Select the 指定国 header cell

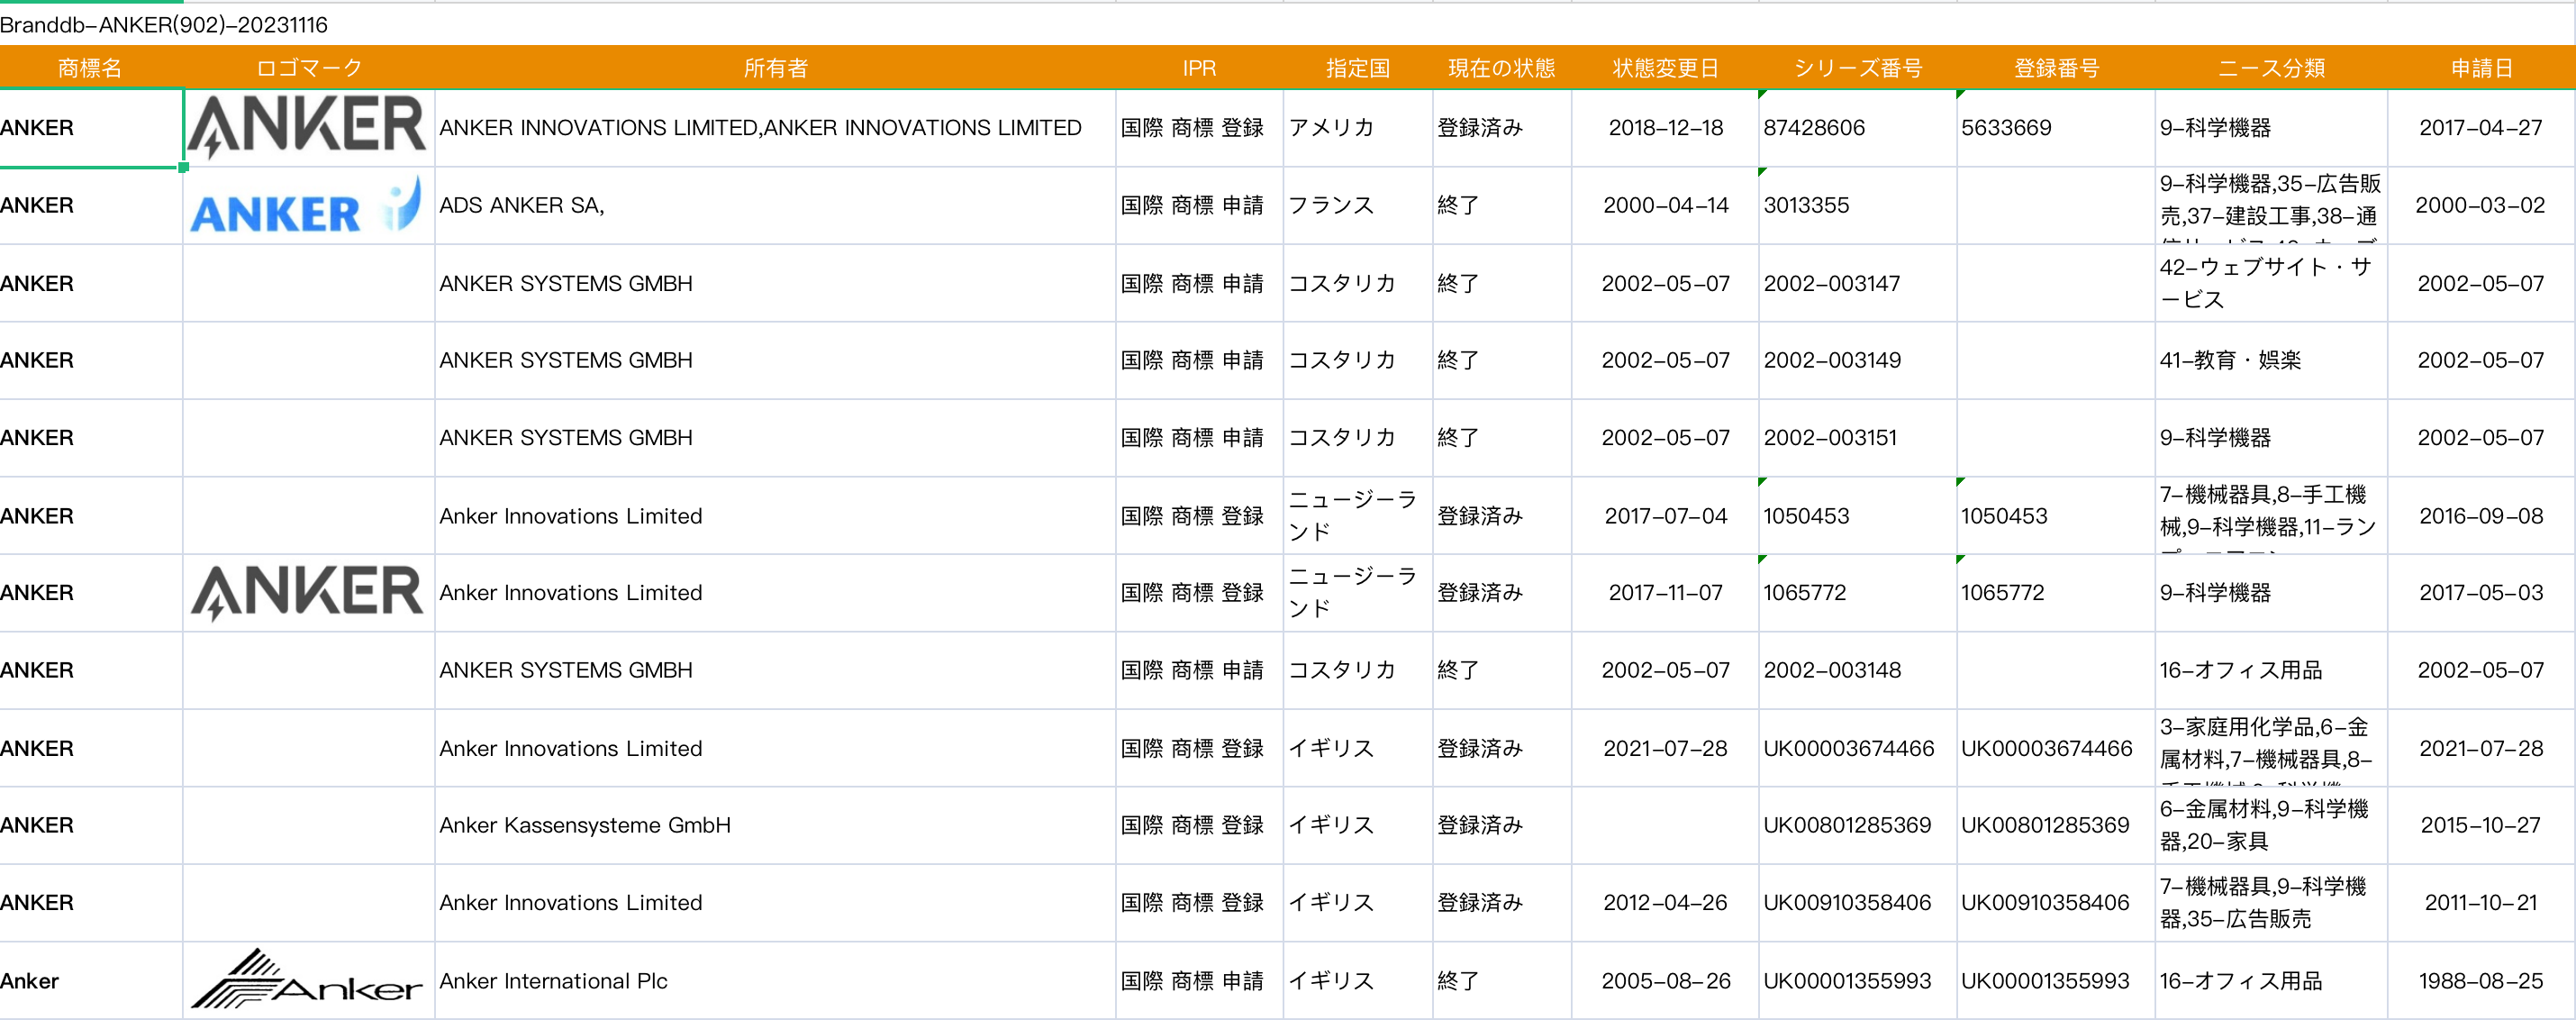tap(1358, 68)
